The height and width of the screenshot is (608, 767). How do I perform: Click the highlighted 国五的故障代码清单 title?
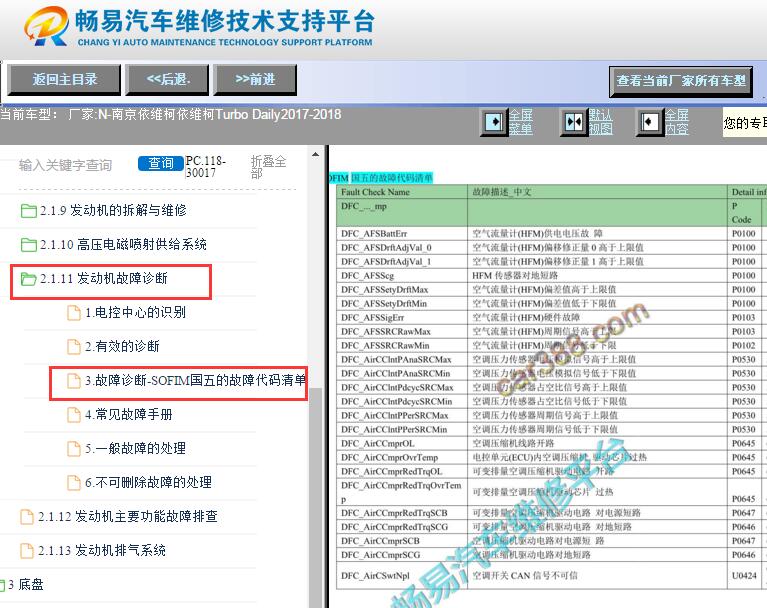click(x=392, y=178)
